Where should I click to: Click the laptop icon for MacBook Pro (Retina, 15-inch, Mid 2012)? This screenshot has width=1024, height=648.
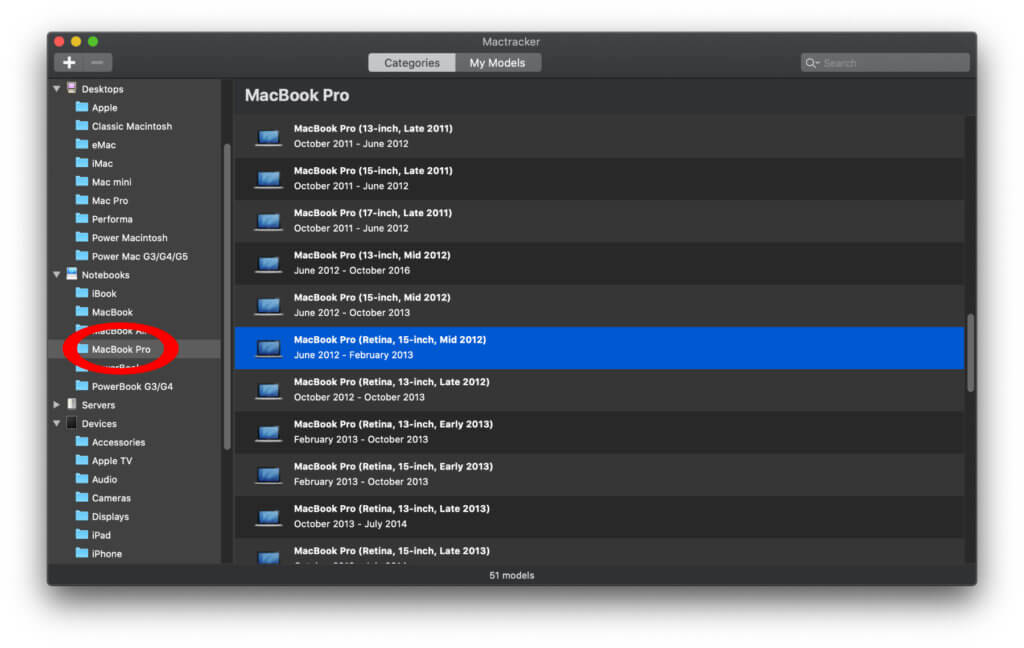(x=267, y=347)
